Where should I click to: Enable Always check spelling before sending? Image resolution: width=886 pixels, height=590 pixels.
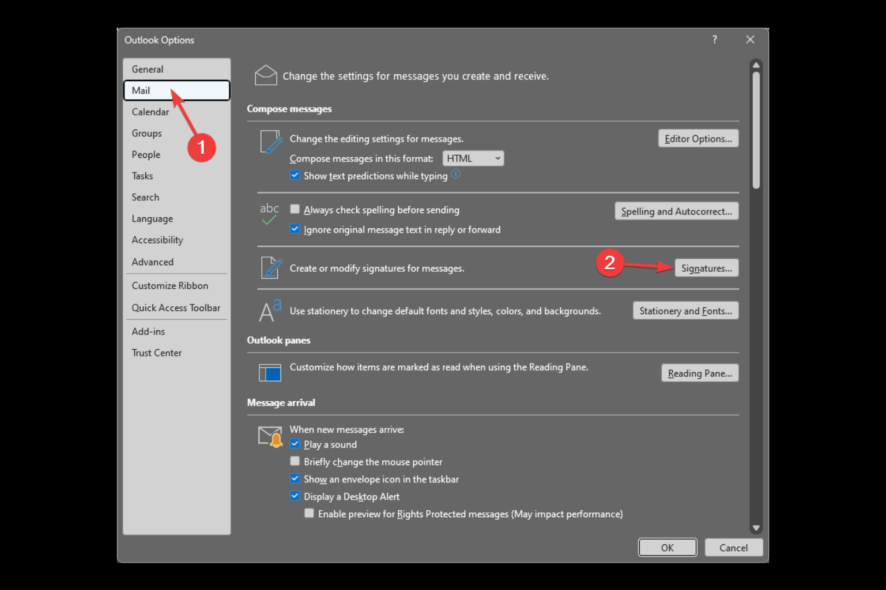(295, 209)
